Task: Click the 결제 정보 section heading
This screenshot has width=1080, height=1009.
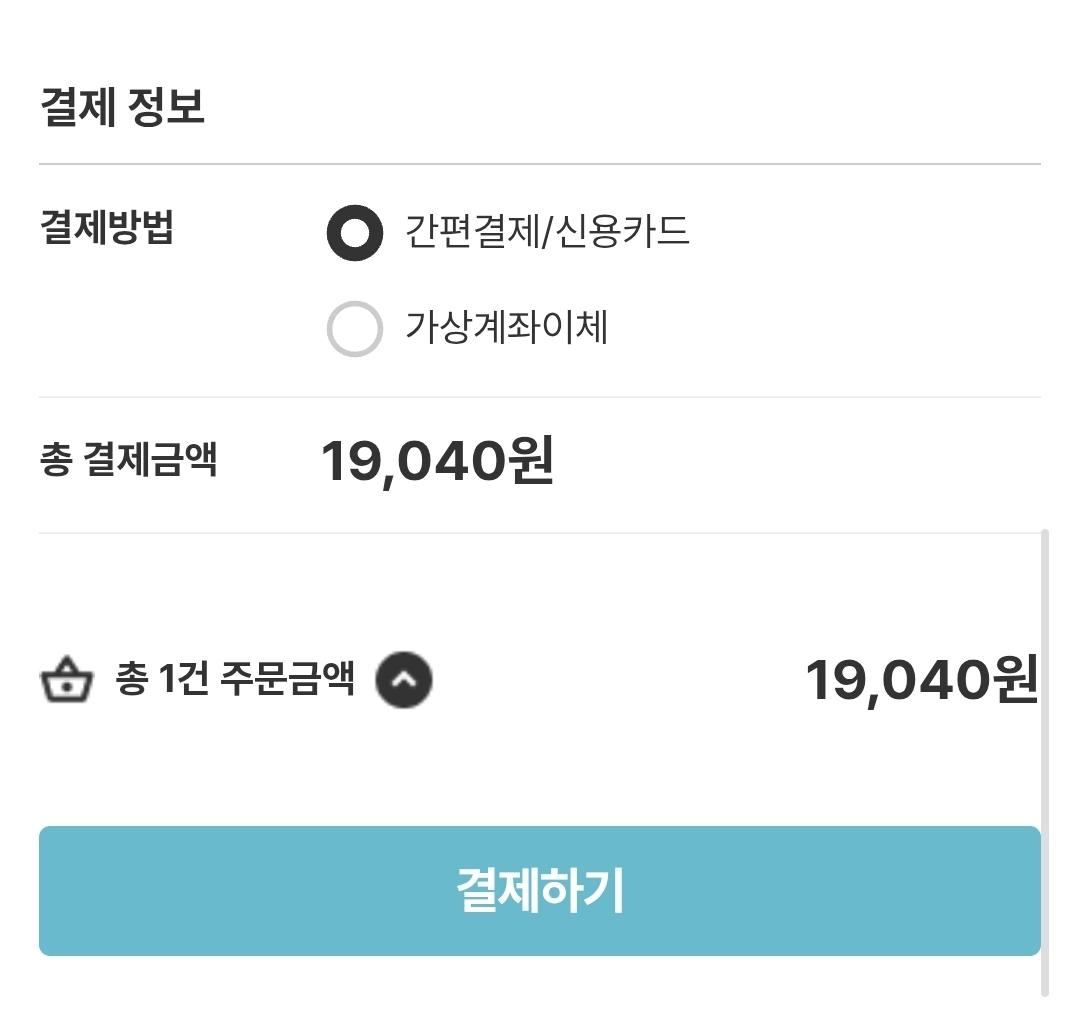Action: 123,107
